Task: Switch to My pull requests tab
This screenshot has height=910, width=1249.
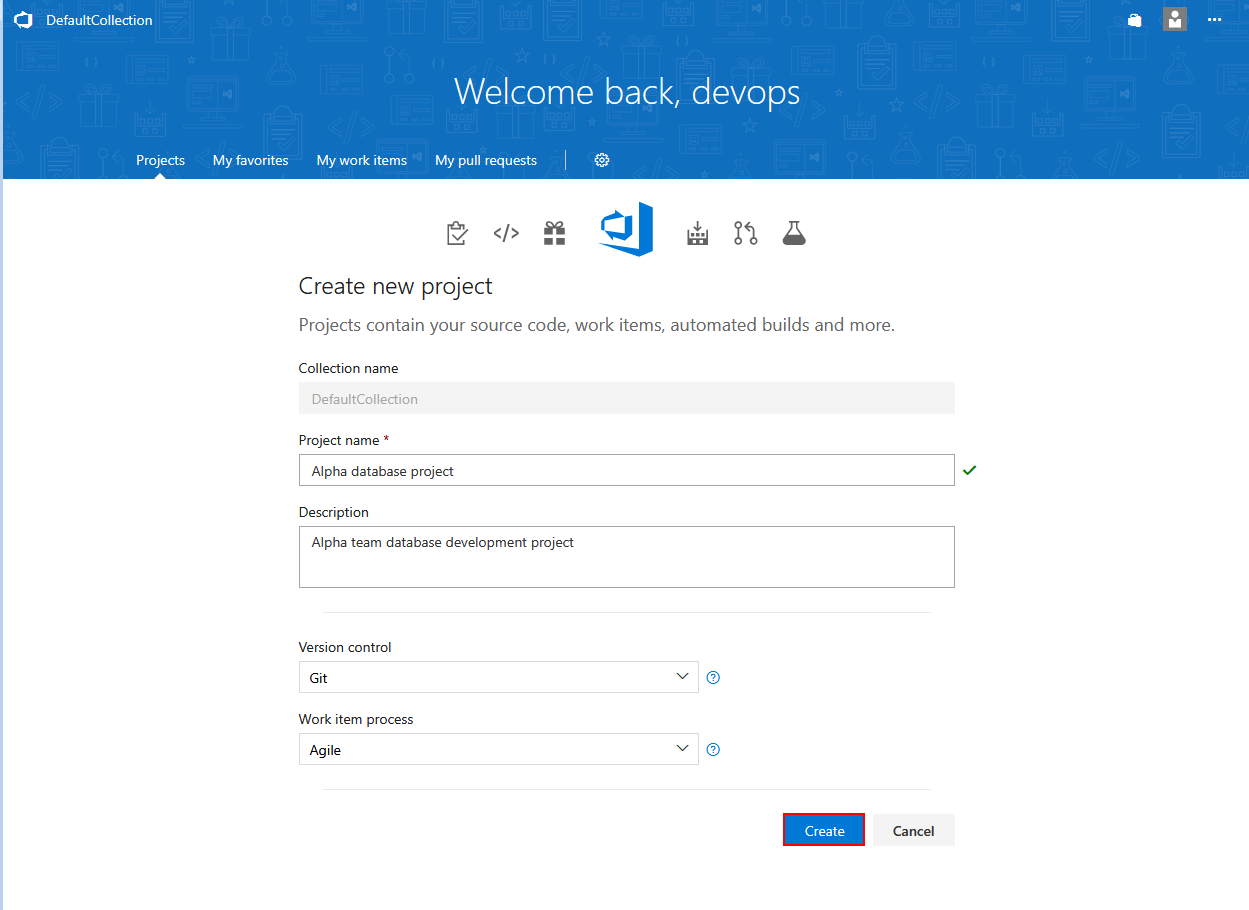Action: coord(486,160)
